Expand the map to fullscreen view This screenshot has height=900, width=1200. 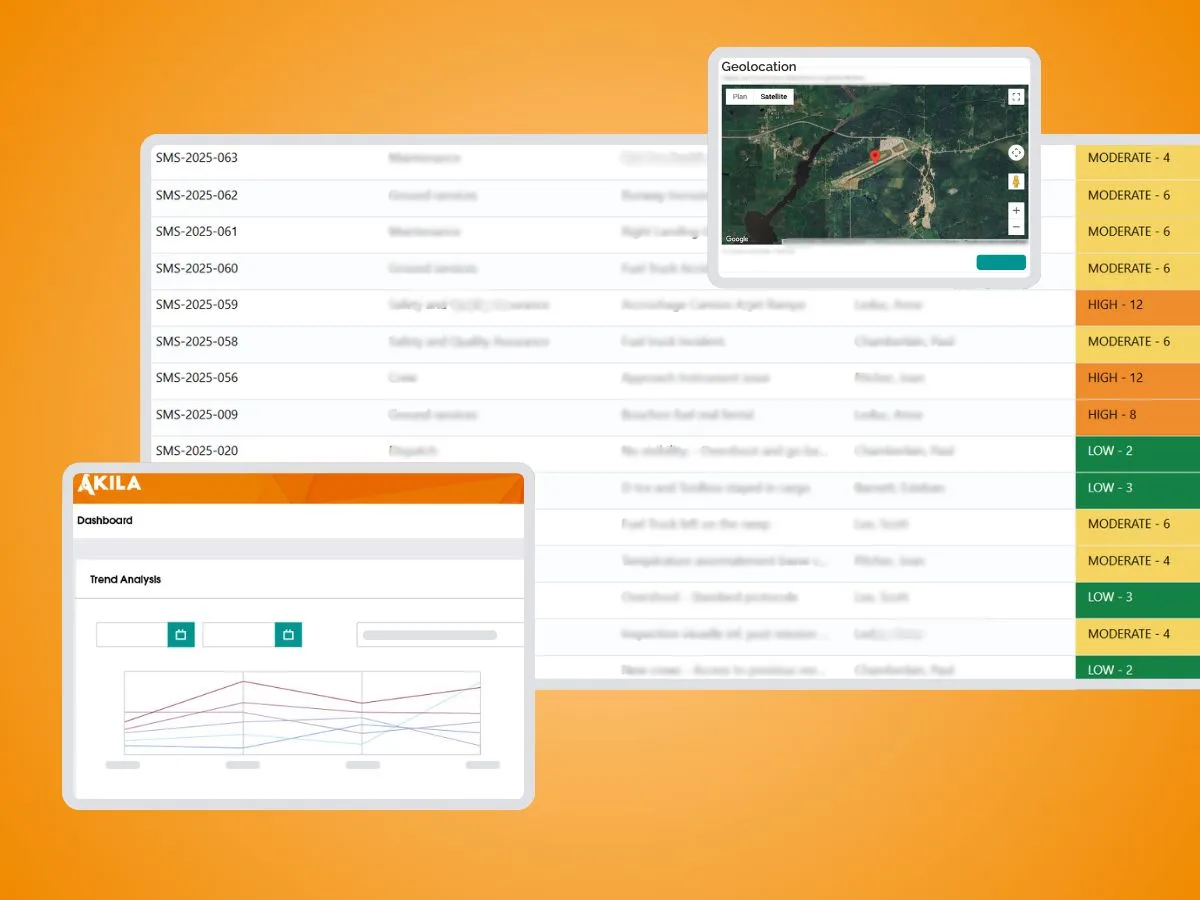click(x=1016, y=97)
